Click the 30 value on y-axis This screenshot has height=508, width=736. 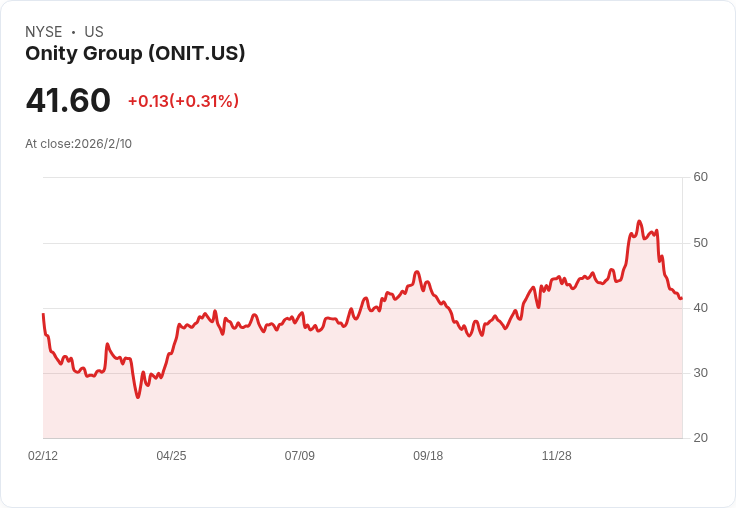click(x=700, y=373)
